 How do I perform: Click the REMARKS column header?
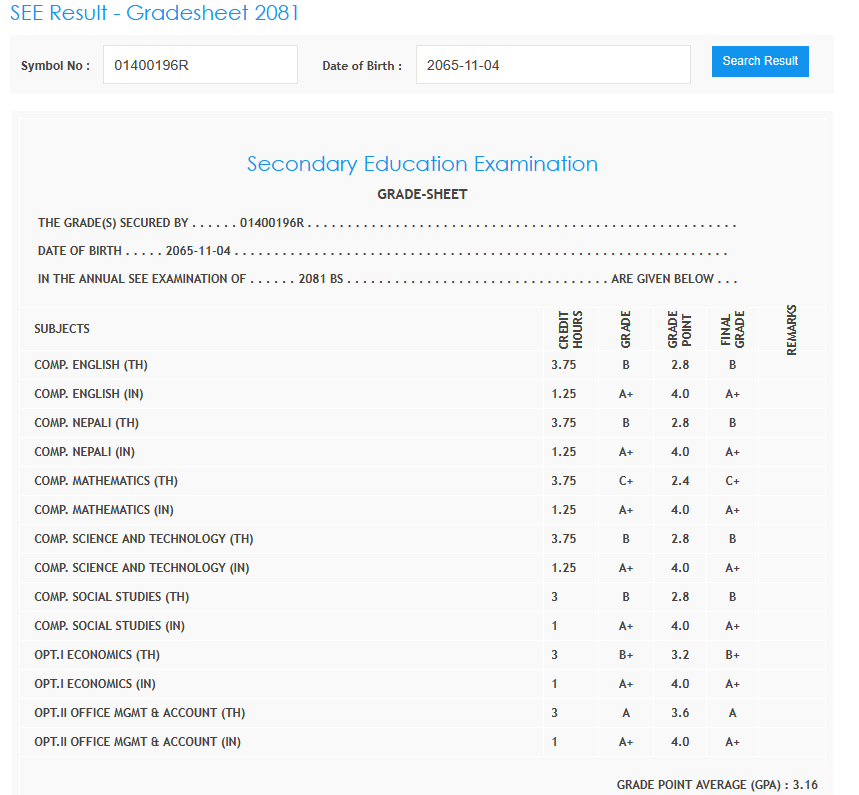pyautogui.click(x=791, y=329)
